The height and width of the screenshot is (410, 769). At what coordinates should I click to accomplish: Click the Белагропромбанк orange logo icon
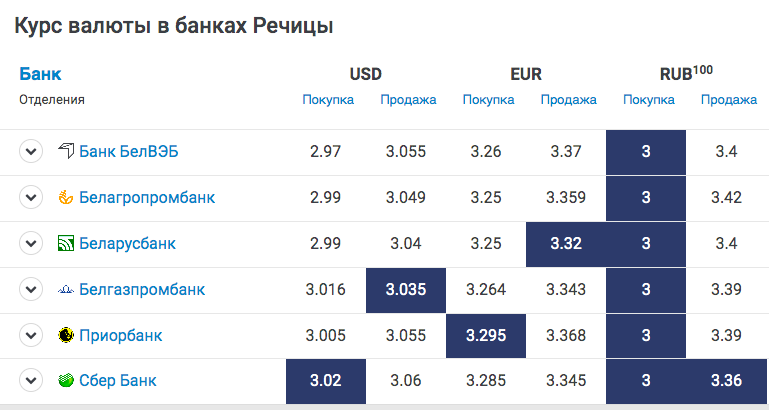coord(66,197)
